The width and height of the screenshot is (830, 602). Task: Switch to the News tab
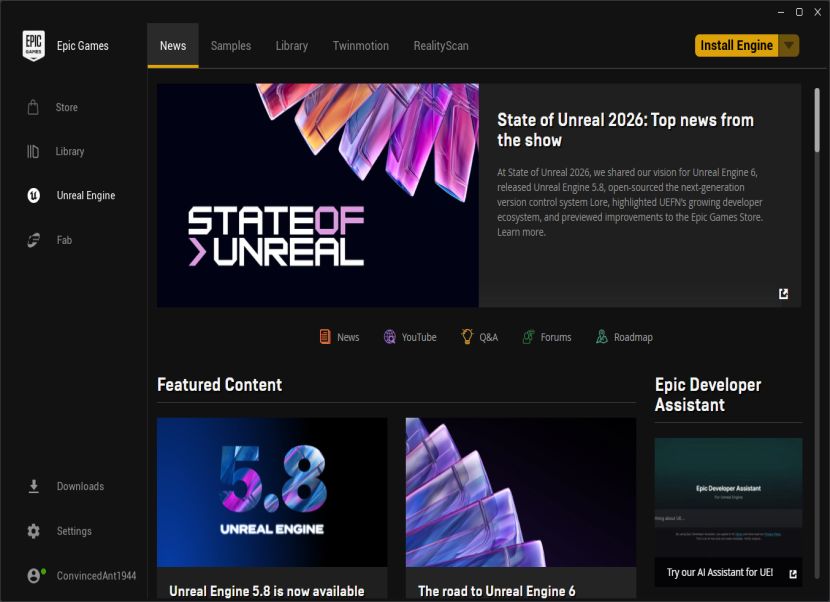173,46
